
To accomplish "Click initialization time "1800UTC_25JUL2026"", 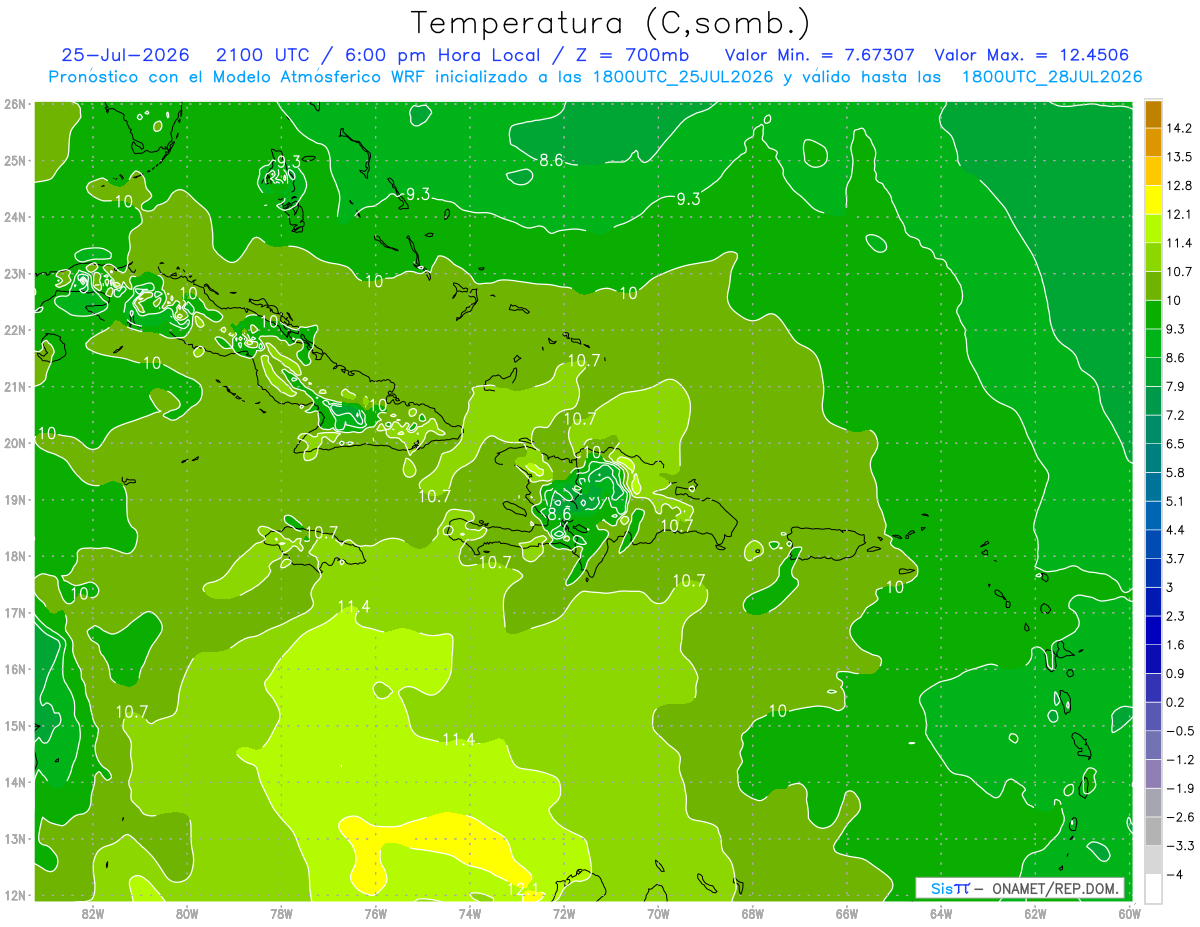I will pyautogui.click(x=682, y=76).
